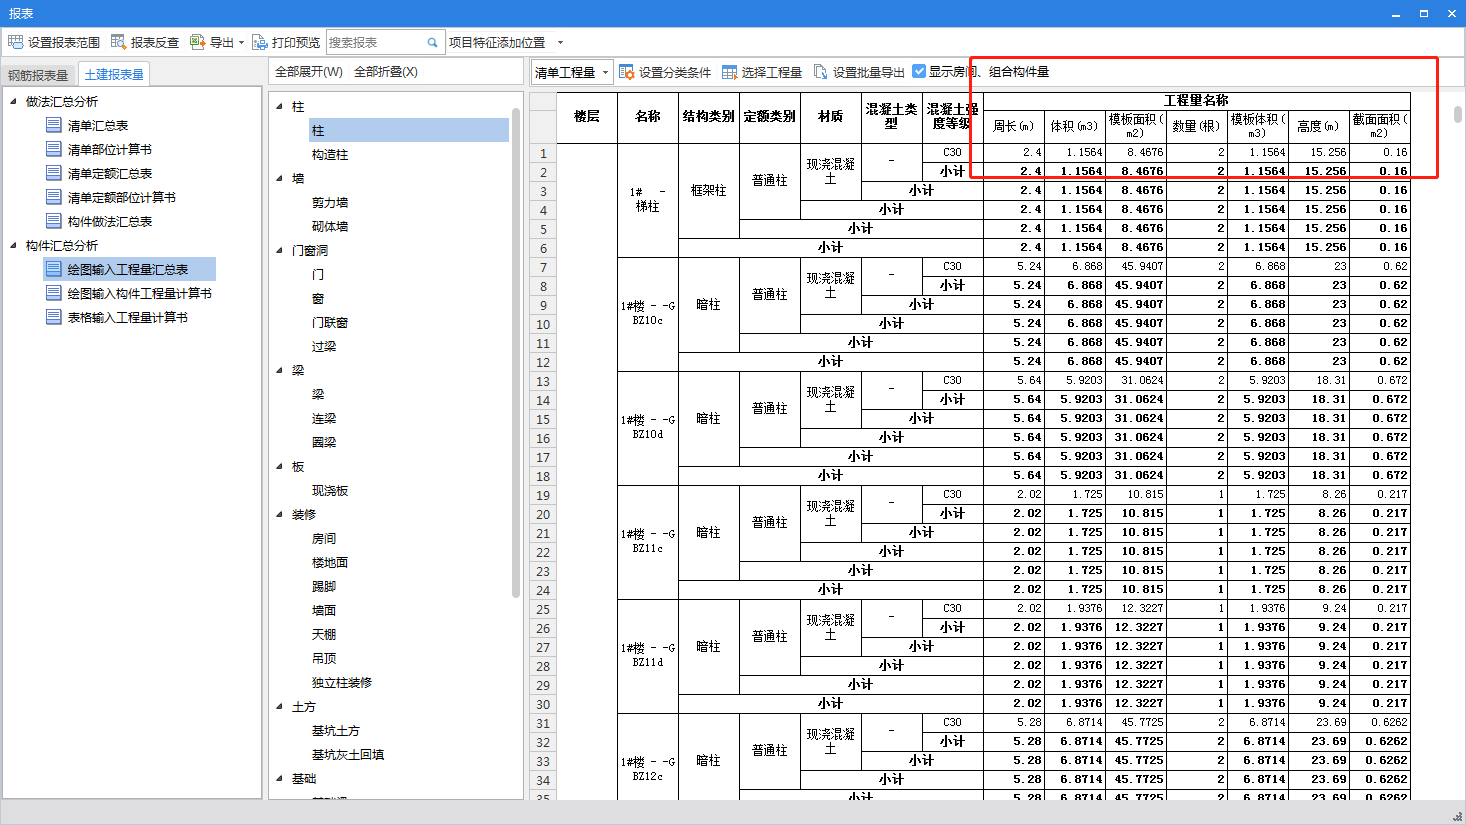Click the 清单汇总表 report icon
Image resolution: width=1466 pixels, height=825 pixels.
click(54, 125)
